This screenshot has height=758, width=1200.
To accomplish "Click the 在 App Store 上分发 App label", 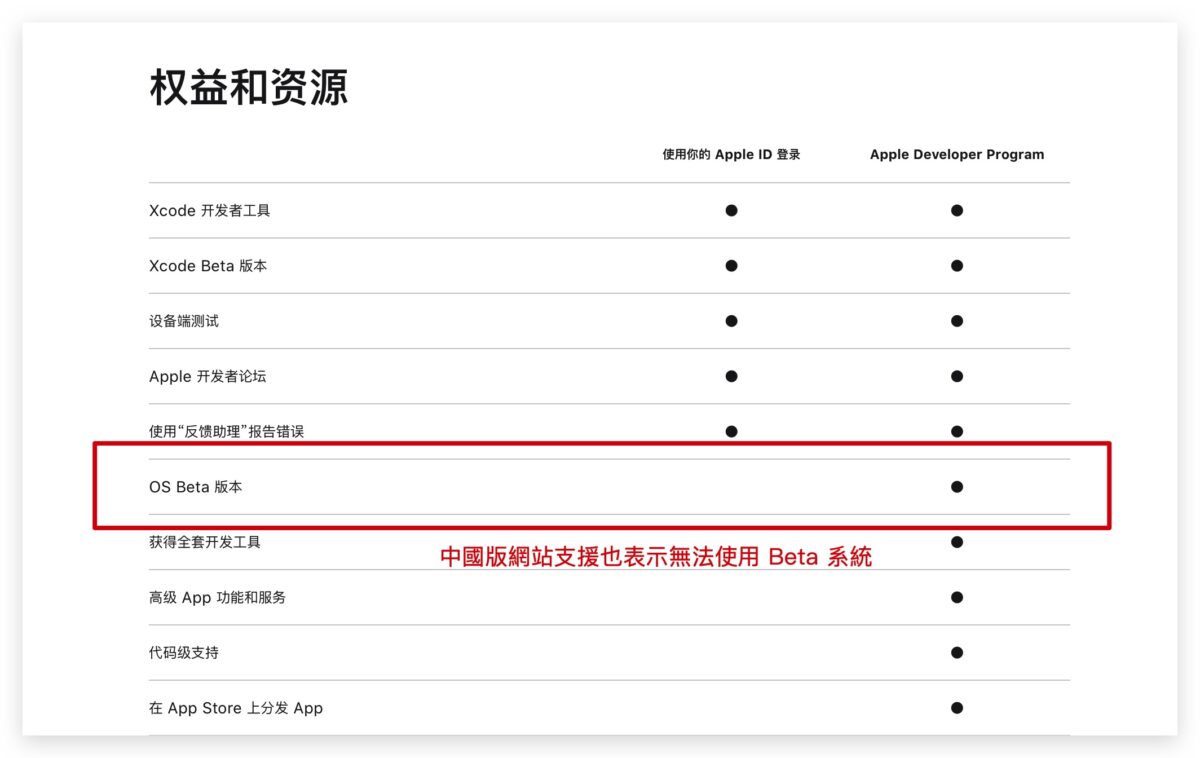I will coord(236,708).
